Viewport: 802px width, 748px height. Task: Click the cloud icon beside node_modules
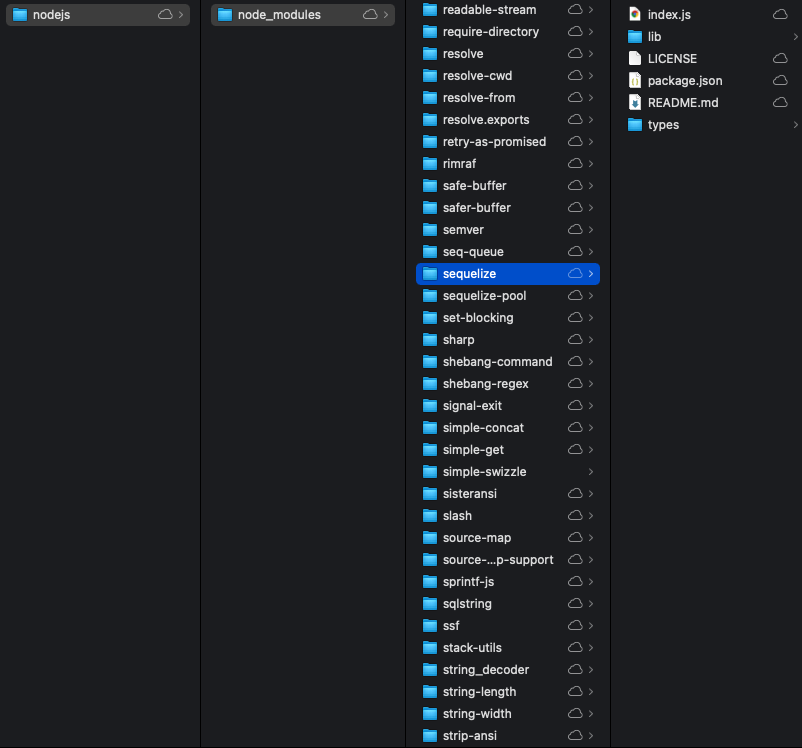tap(370, 15)
